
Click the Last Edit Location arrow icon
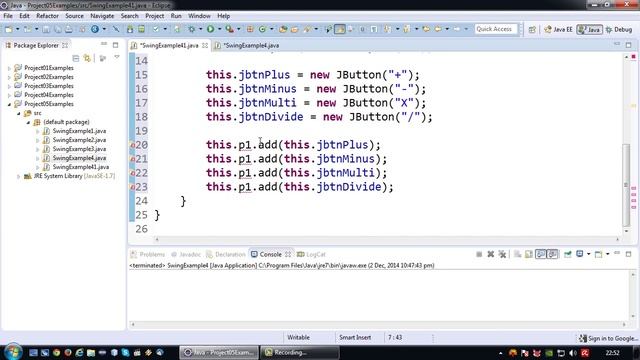426,29
